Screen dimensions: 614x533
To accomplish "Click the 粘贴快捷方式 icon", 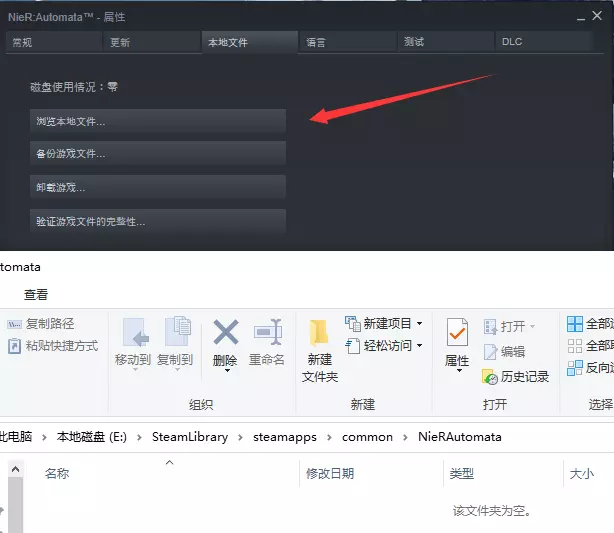I will pos(14,346).
